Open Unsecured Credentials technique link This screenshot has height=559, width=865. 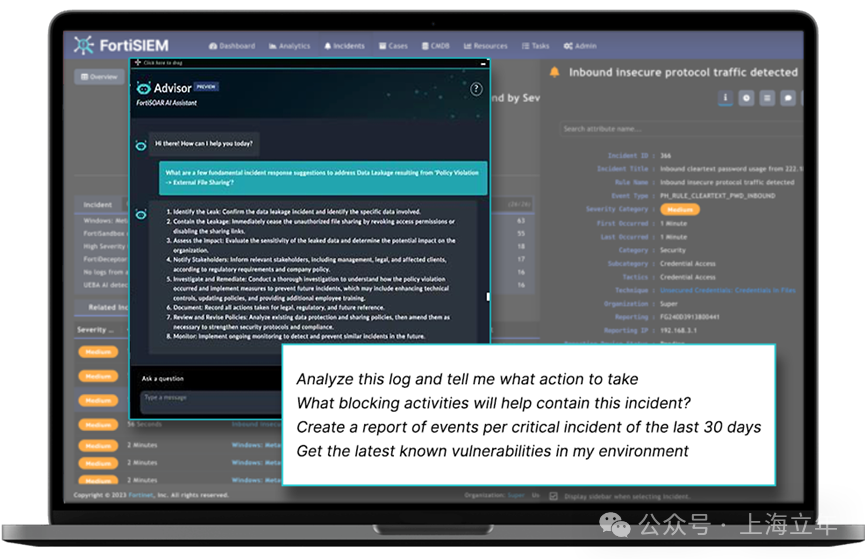coord(728,290)
